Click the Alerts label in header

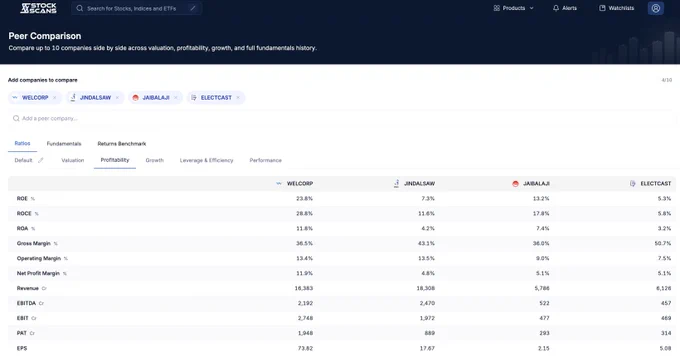[x=569, y=8]
